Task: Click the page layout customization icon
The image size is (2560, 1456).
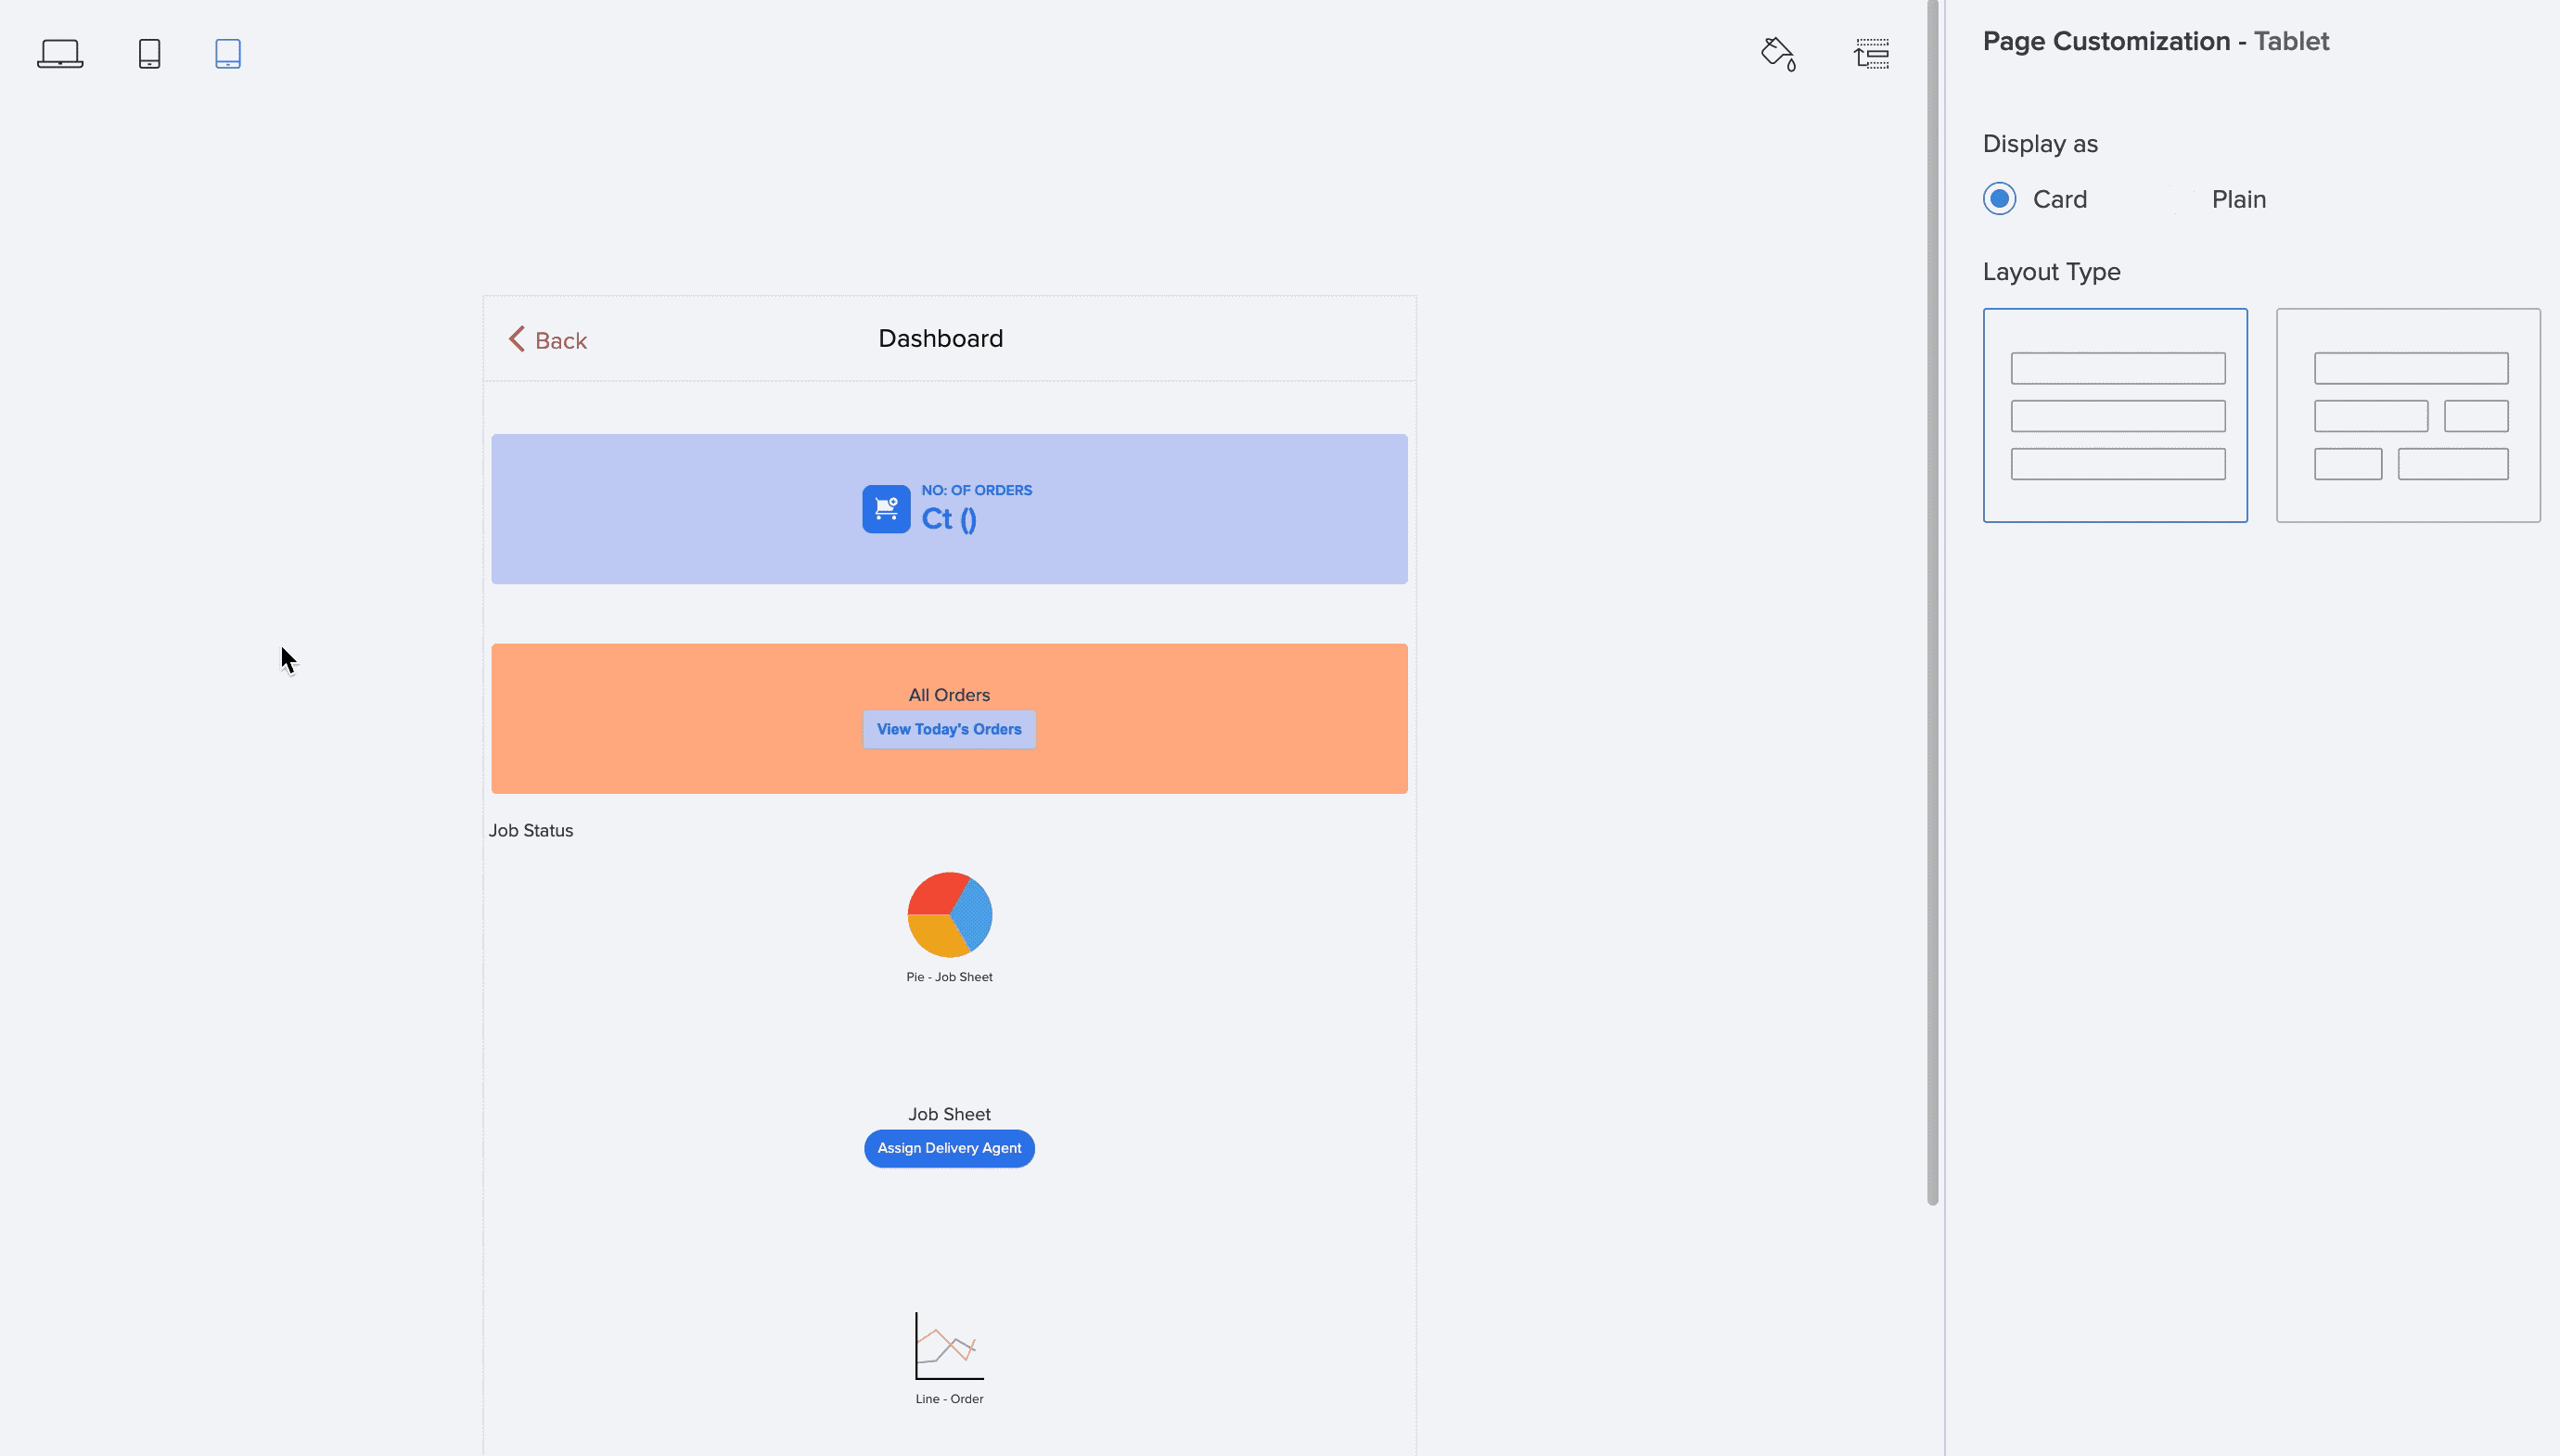Action: pyautogui.click(x=1871, y=53)
